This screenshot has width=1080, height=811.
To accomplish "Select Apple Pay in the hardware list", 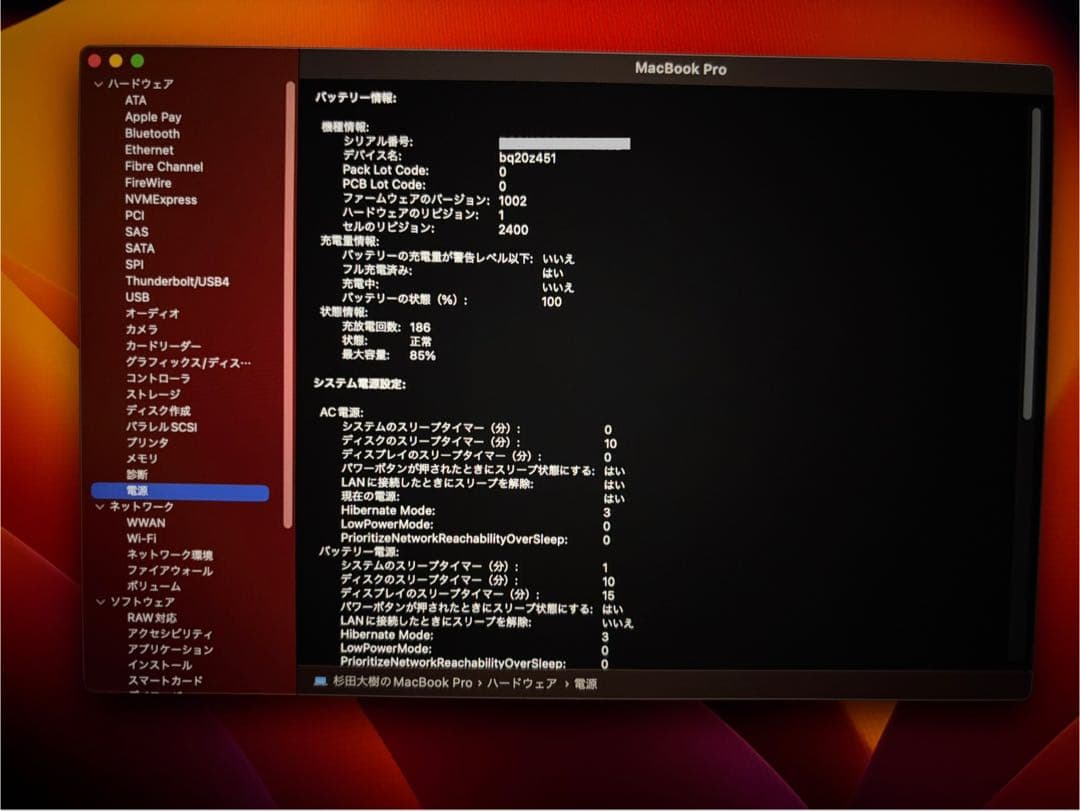I will pos(153,117).
